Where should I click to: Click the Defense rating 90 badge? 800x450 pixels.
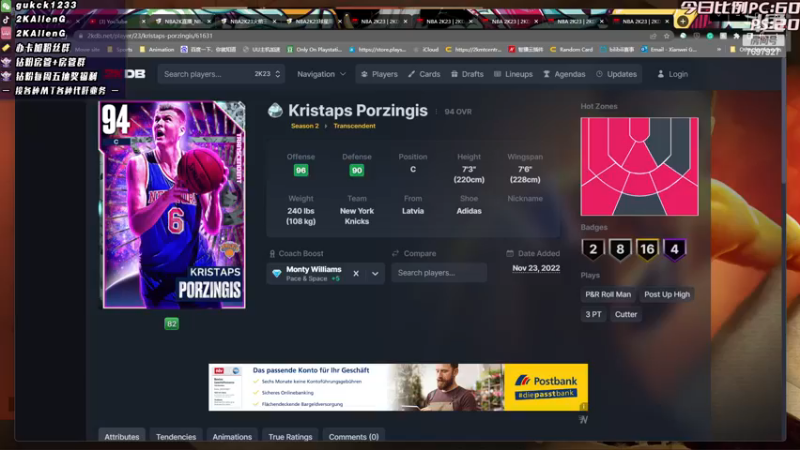[x=357, y=170]
